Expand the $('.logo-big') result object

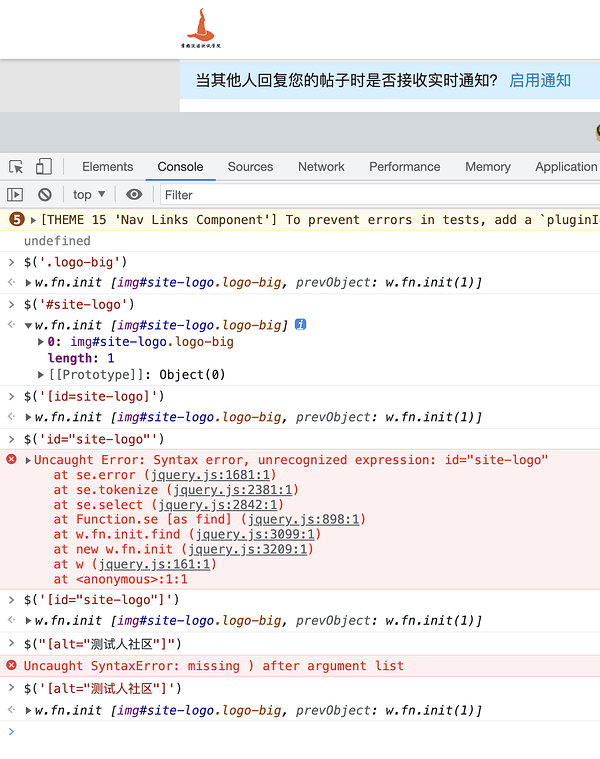pos(29,283)
